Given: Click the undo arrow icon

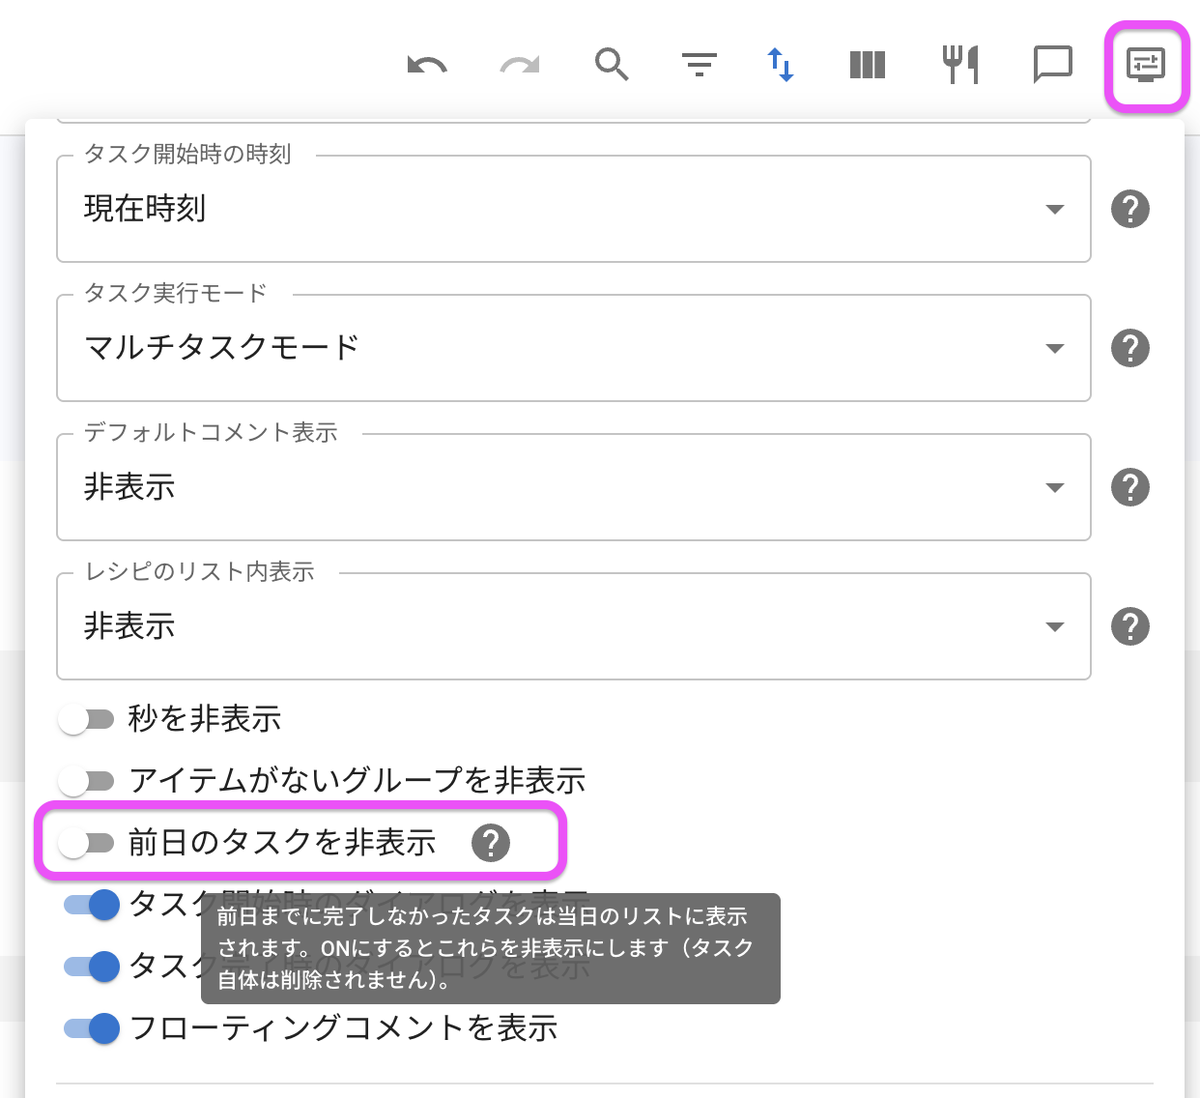Looking at the screenshot, I should point(427,66).
